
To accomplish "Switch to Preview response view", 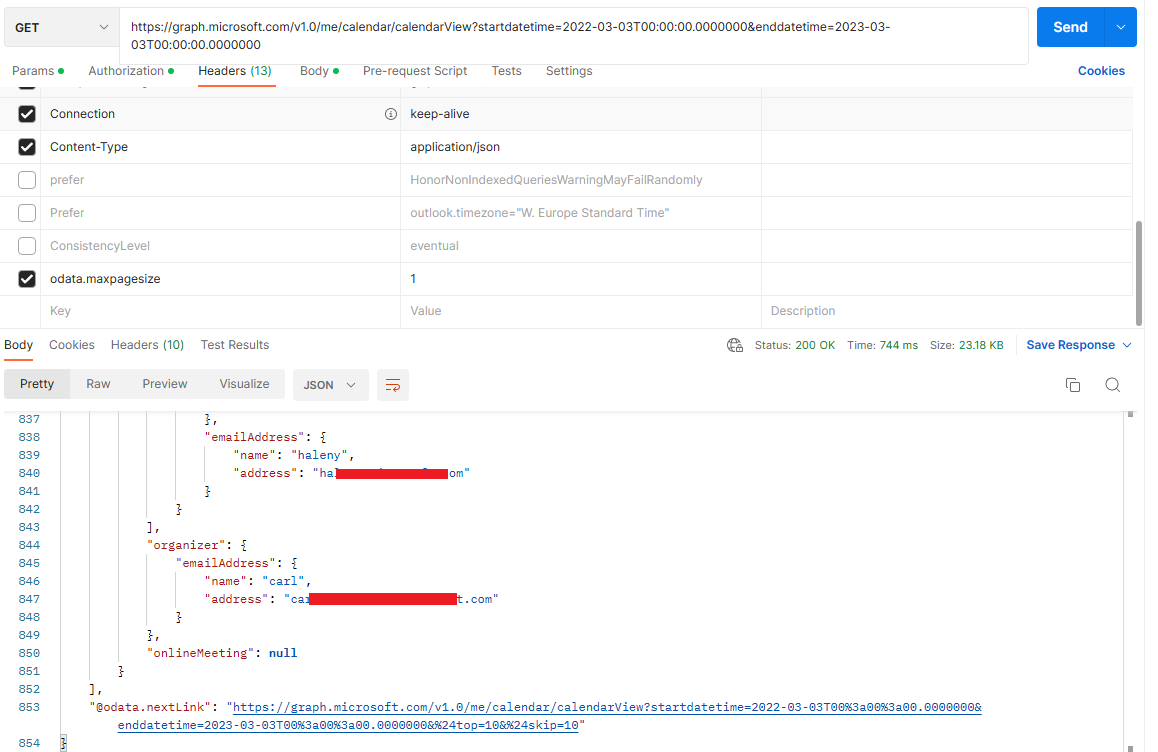I will pos(165,384).
